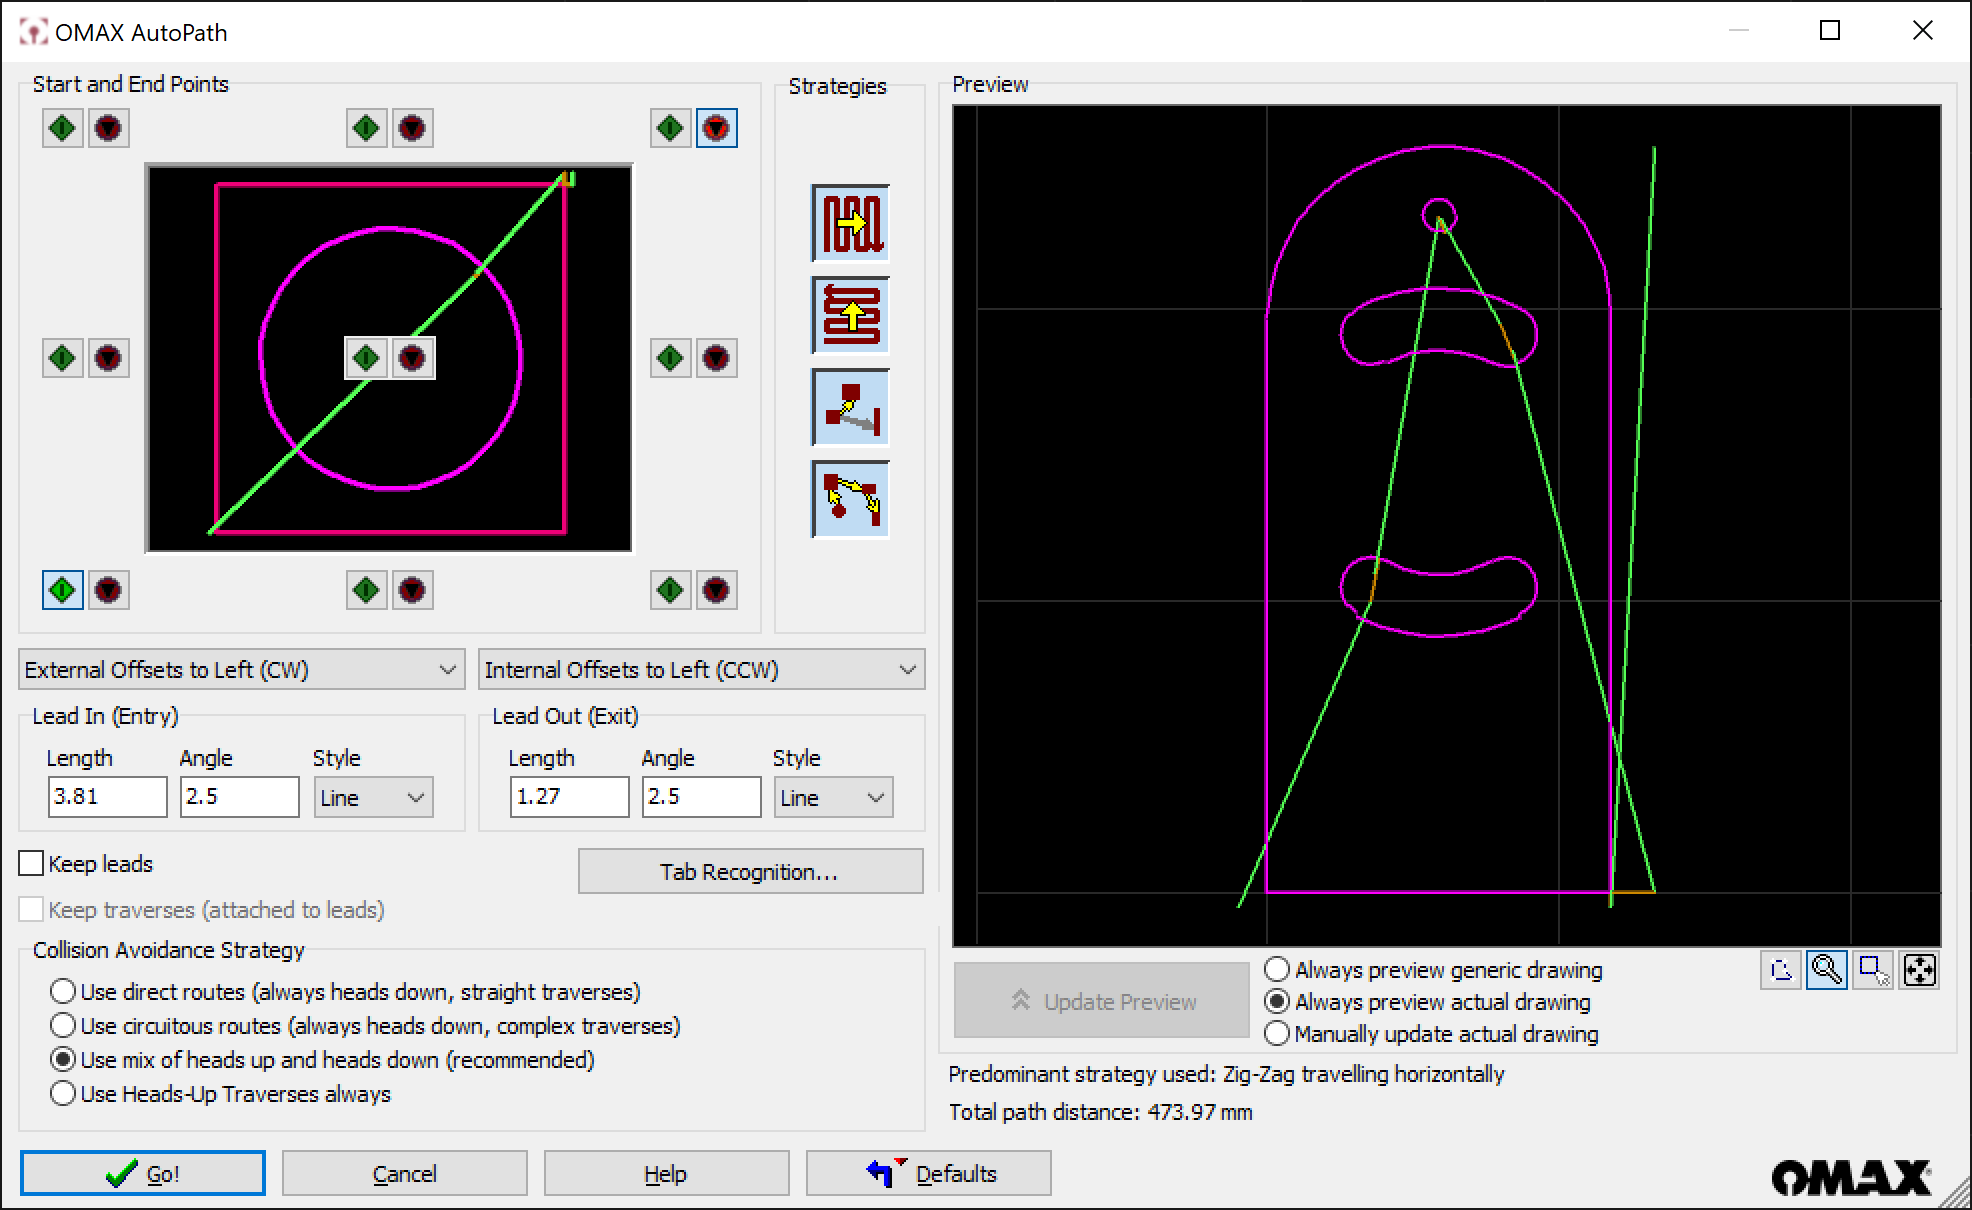Image resolution: width=1972 pixels, height=1210 pixels.
Task: Enable the Keep leads checkbox
Action: (32, 864)
